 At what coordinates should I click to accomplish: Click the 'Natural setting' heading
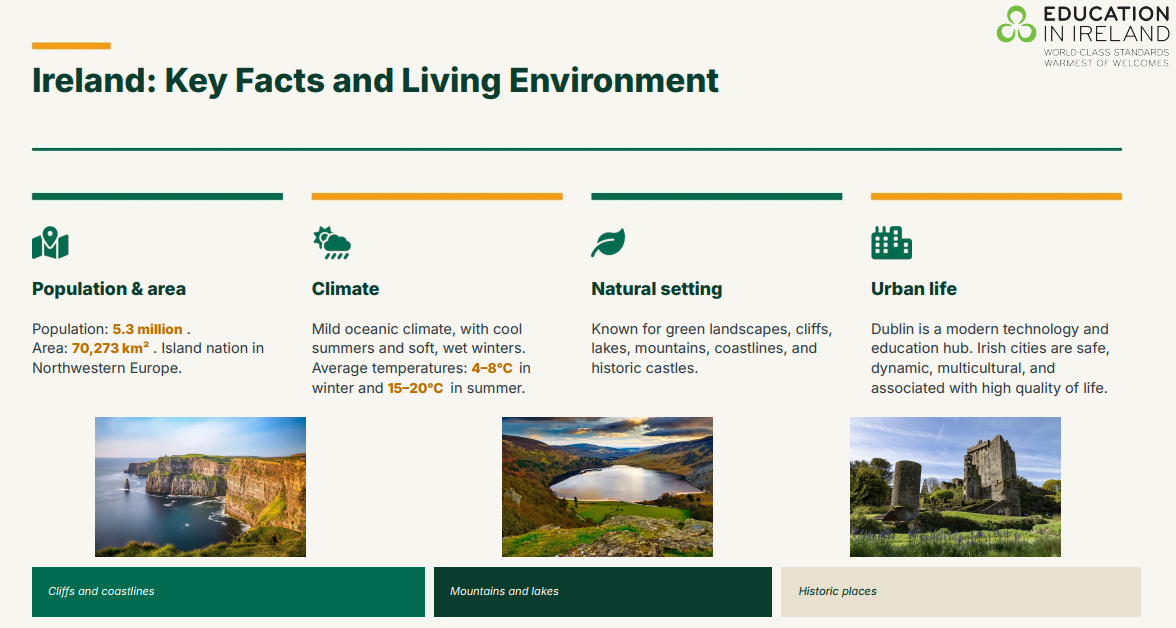click(x=657, y=289)
